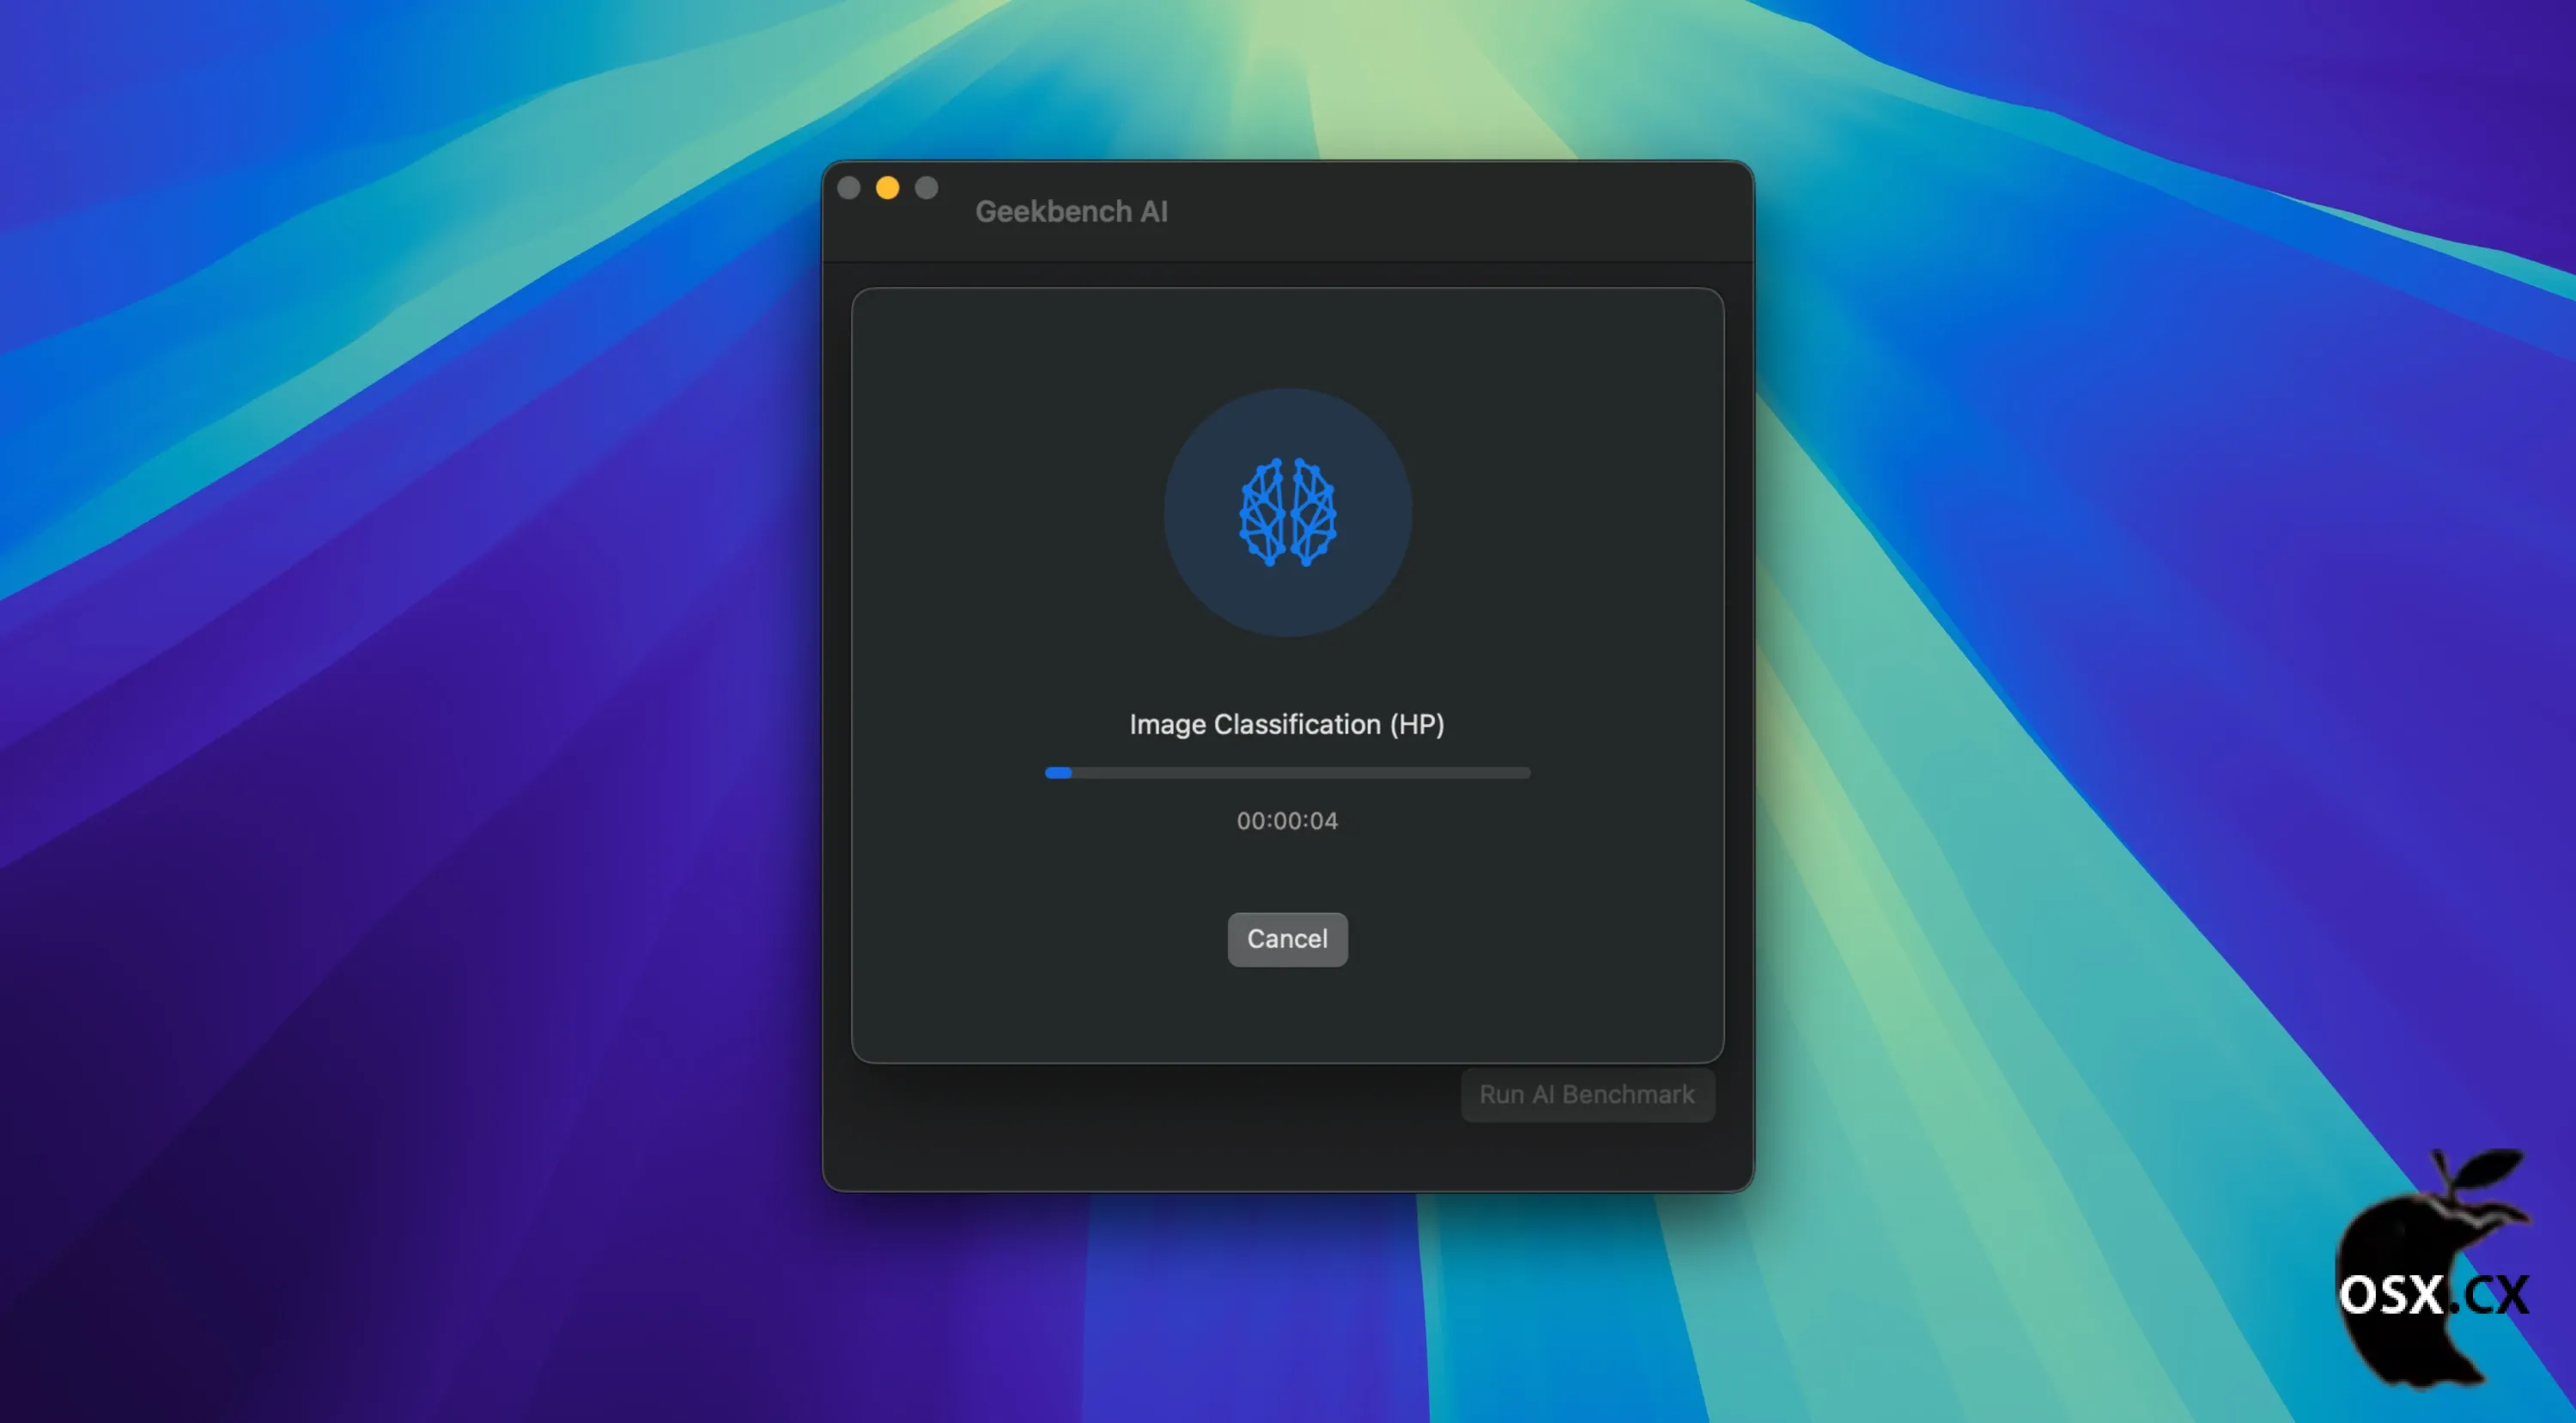Click the 00:00:04 elapsed timer text
2576x1423 pixels.
tap(1287, 820)
